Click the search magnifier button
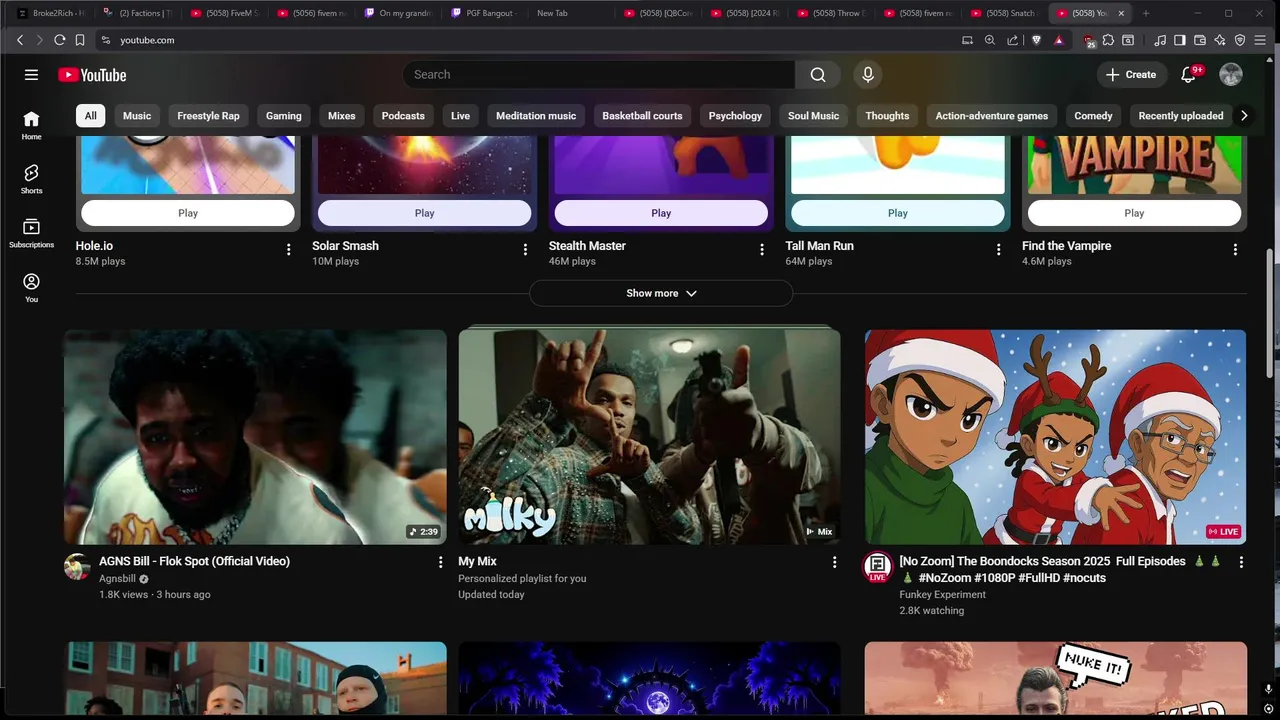1280x720 pixels. click(x=818, y=75)
